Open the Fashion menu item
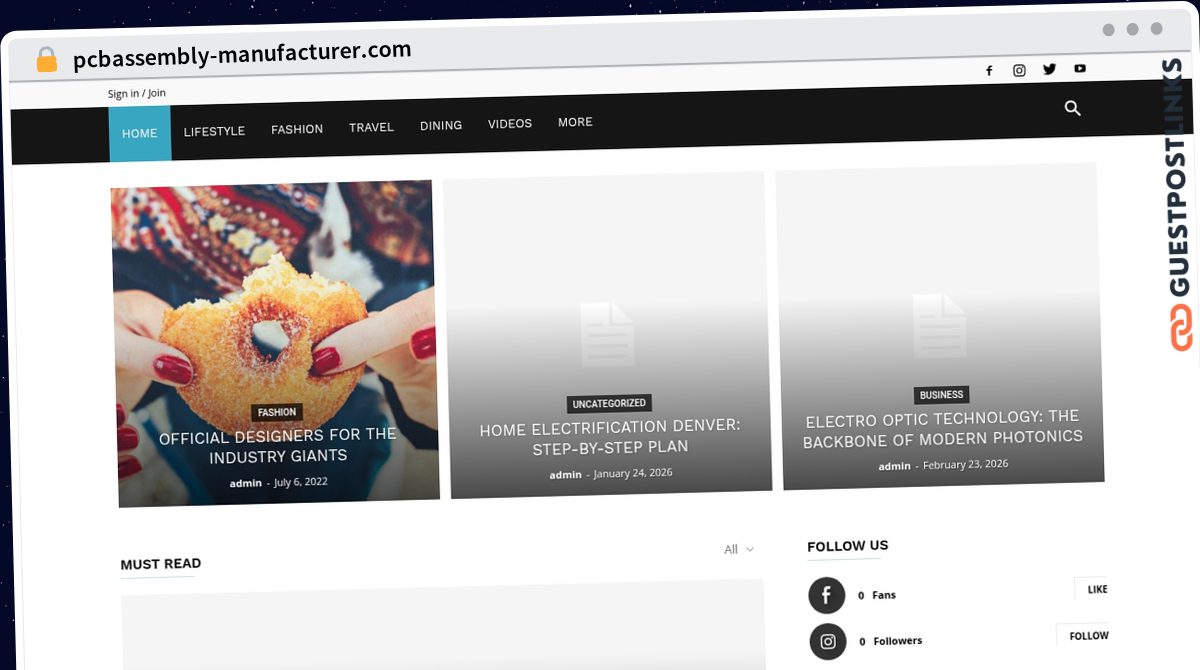Viewport: 1200px width, 670px height. (297, 129)
